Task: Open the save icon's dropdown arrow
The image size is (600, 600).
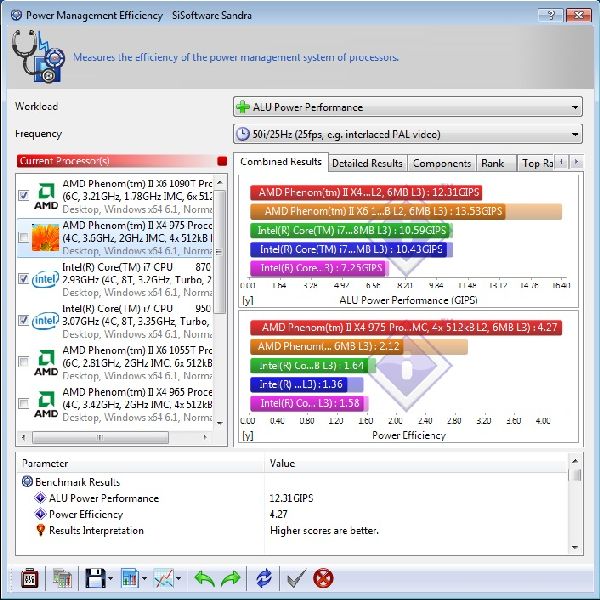Action: click(x=111, y=578)
